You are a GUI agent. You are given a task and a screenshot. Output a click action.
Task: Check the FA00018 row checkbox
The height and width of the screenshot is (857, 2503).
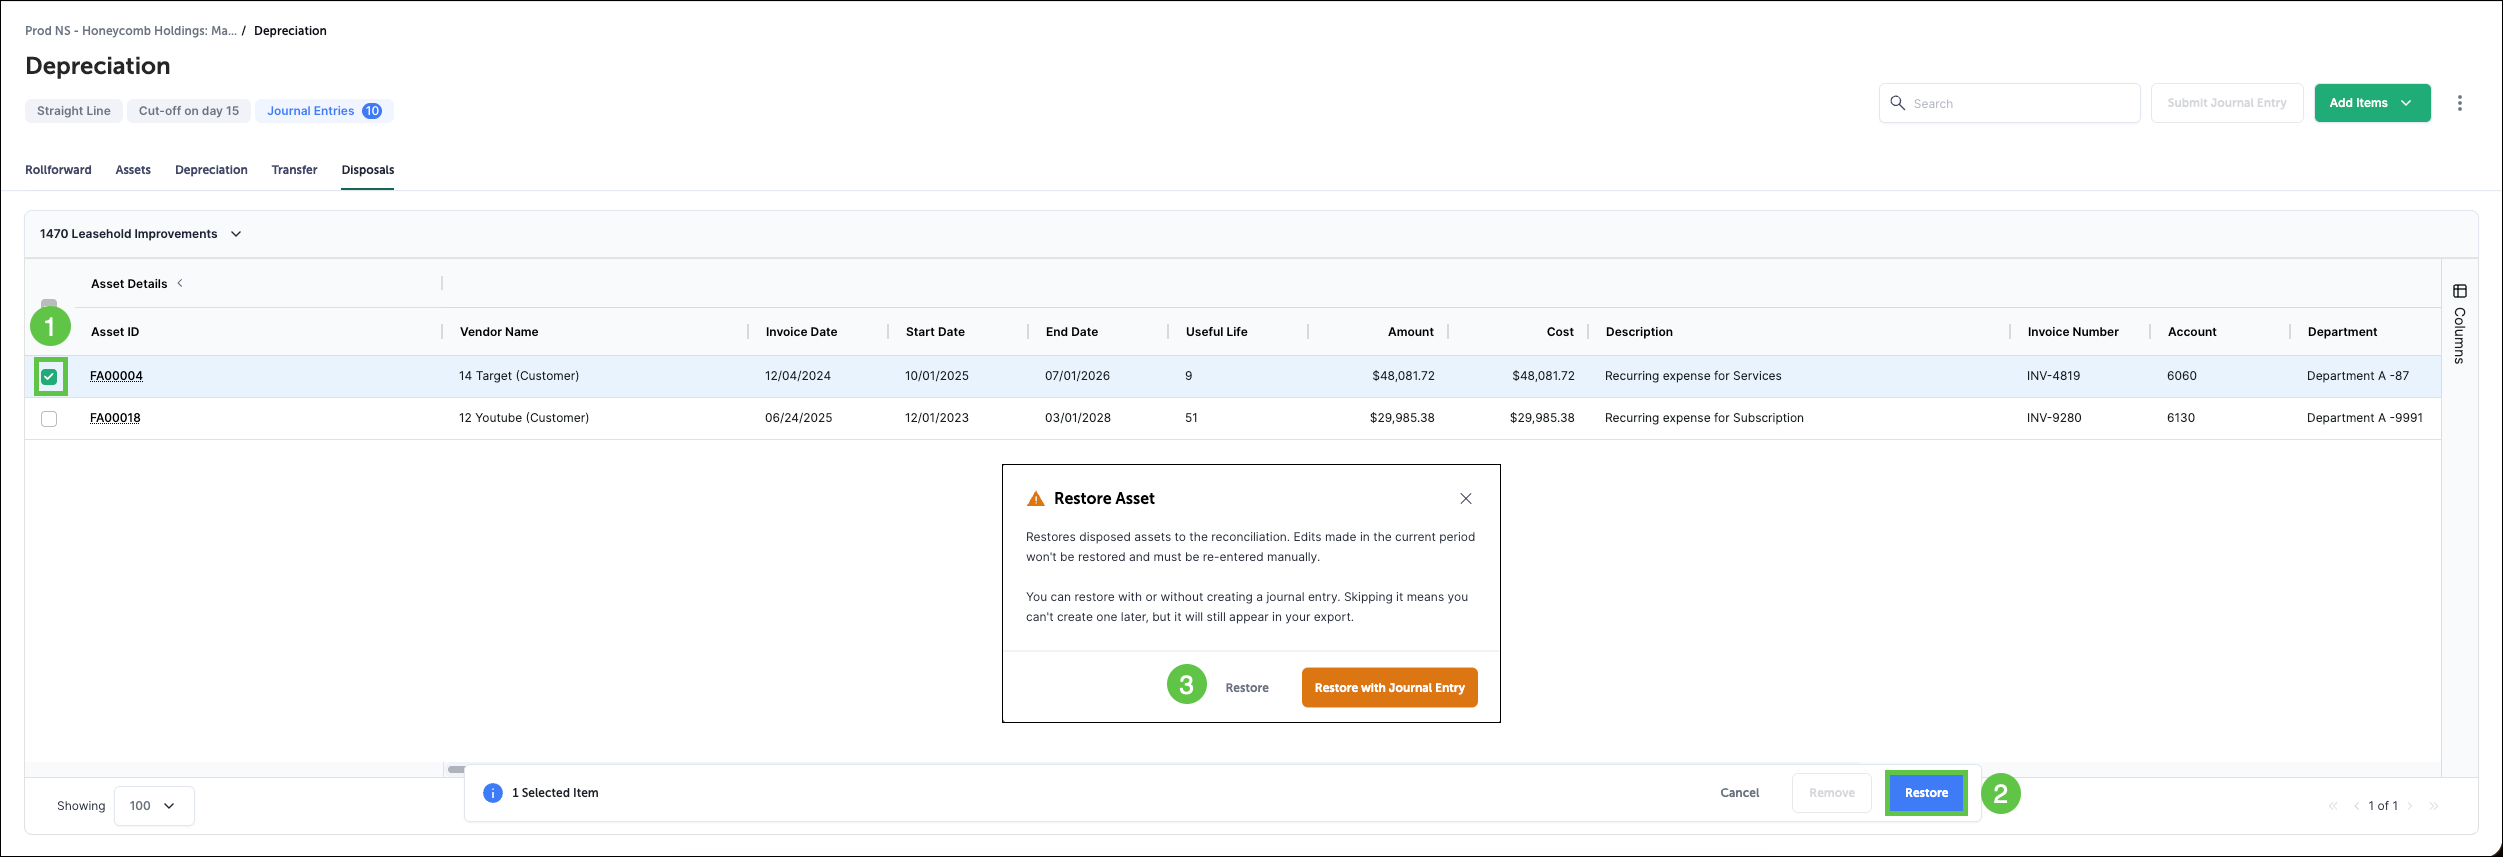coord(49,419)
